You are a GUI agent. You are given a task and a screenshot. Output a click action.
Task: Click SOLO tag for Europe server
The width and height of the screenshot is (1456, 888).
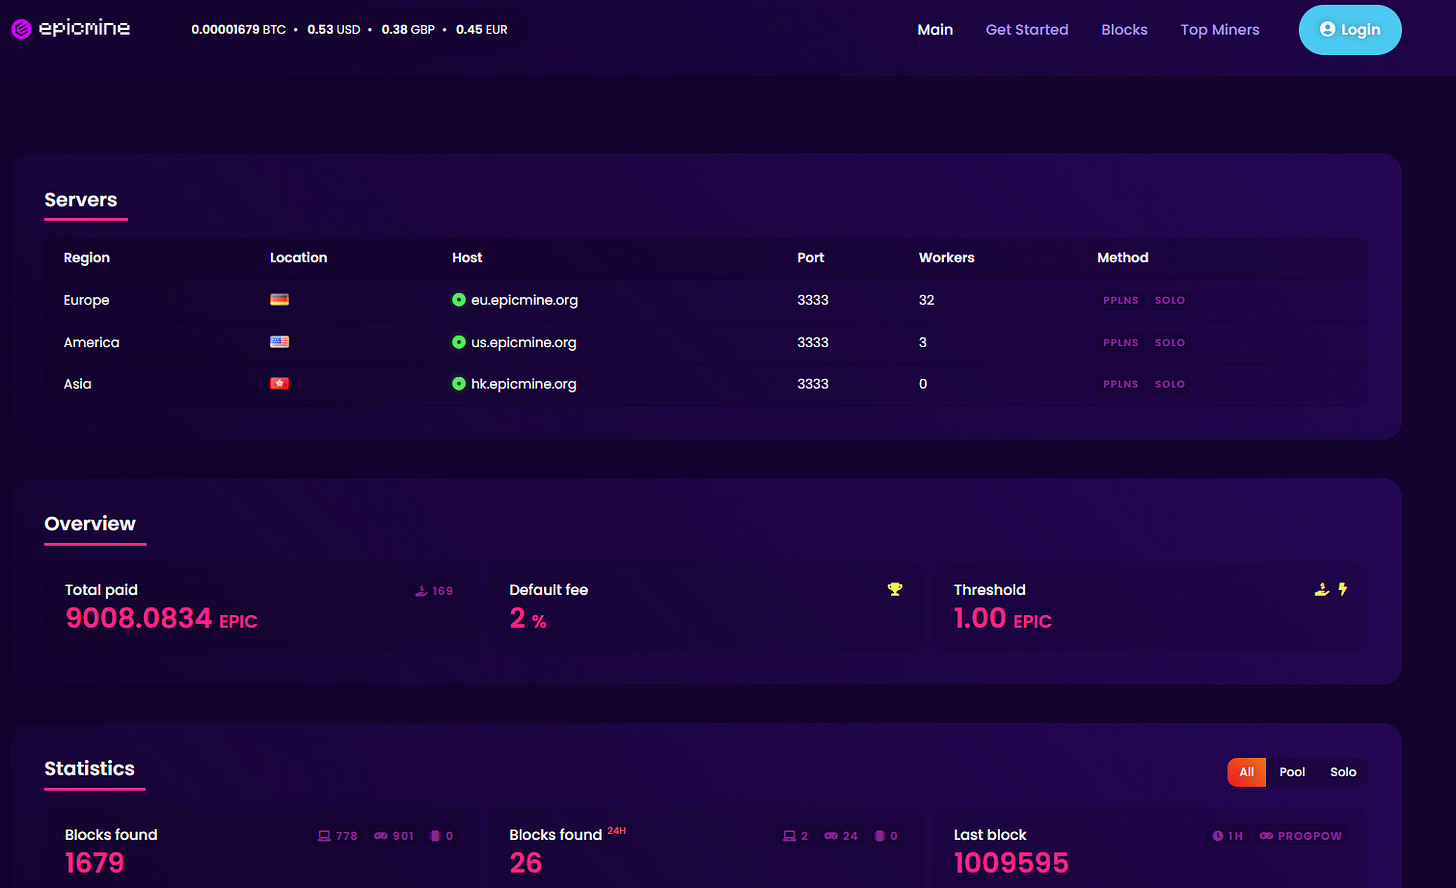1170,300
